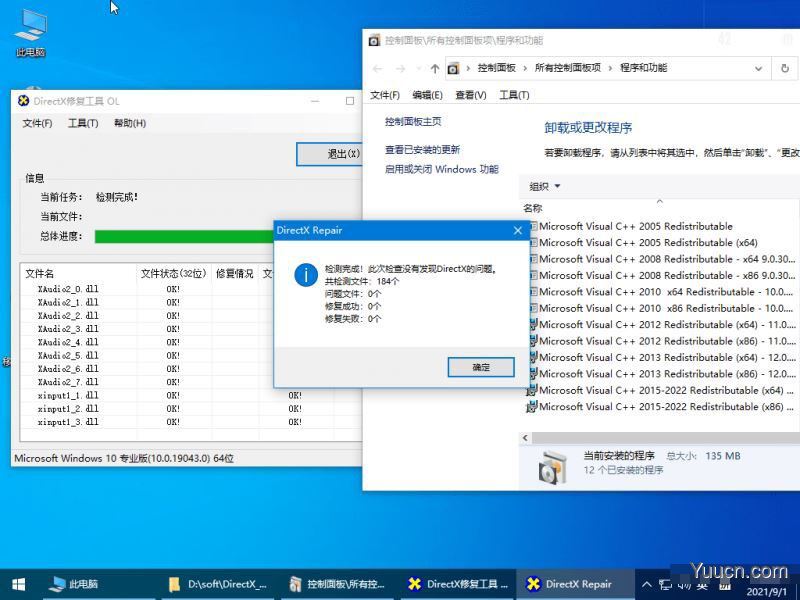The height and width of the screenshot is (600, 800).
Task: Click the control panel window title icon
Action: (x=374, y=40)
